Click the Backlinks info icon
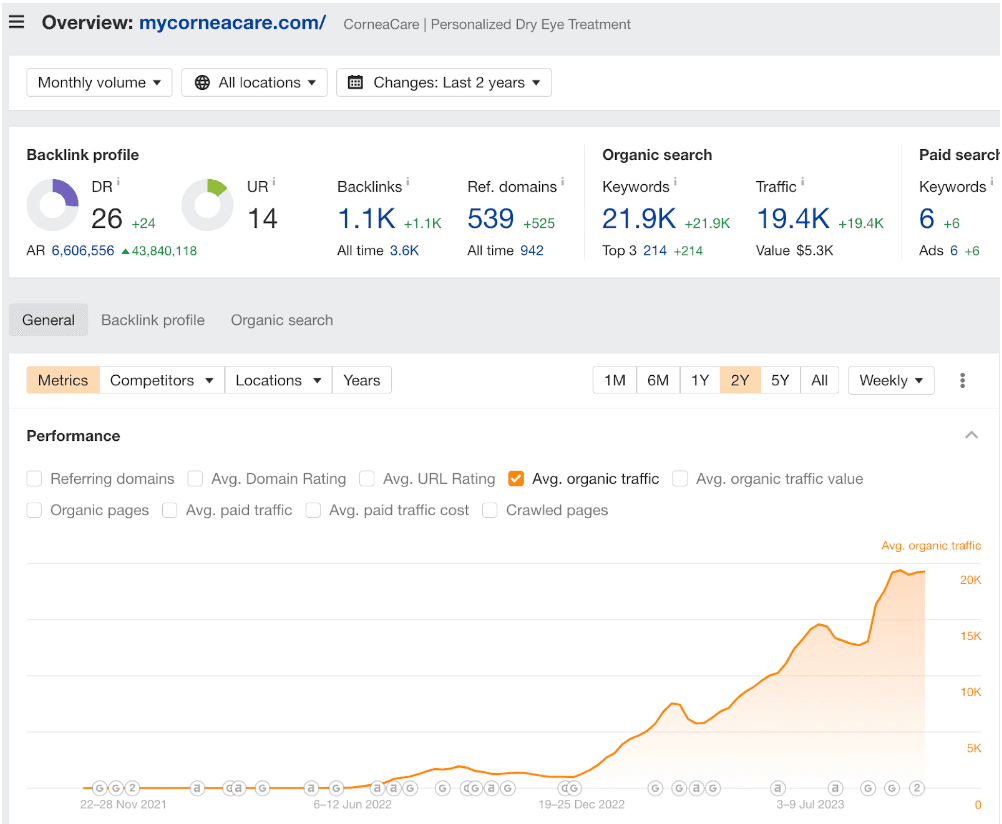The image size is (1002, 824). point(406,182)
